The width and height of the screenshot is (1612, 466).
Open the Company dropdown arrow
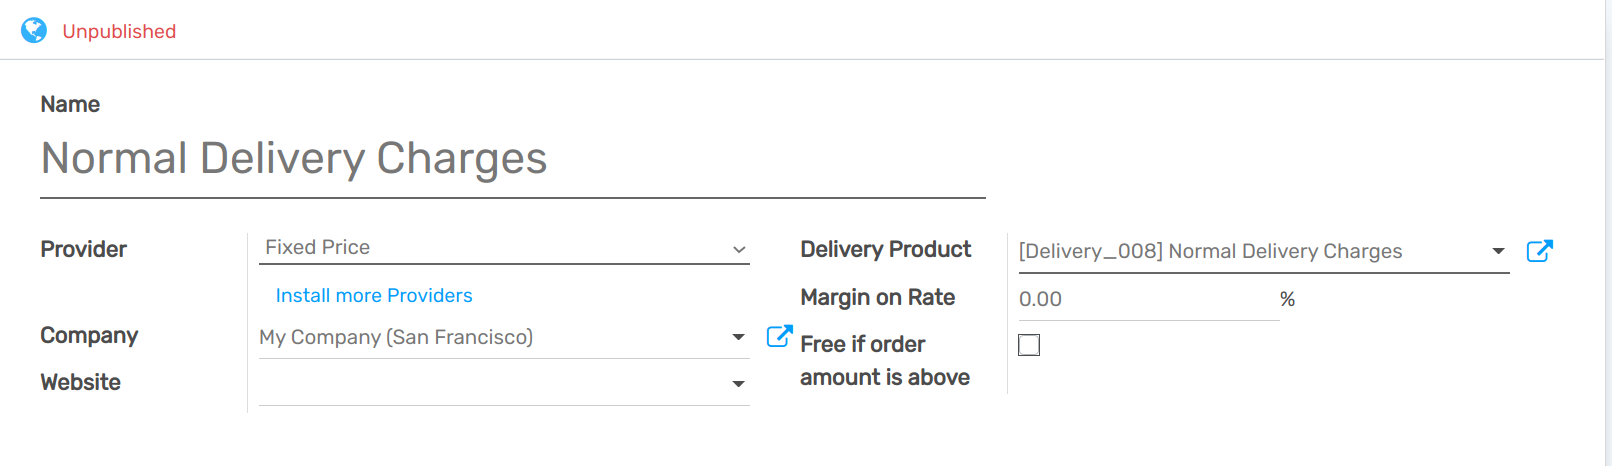[x=738, y=337]
